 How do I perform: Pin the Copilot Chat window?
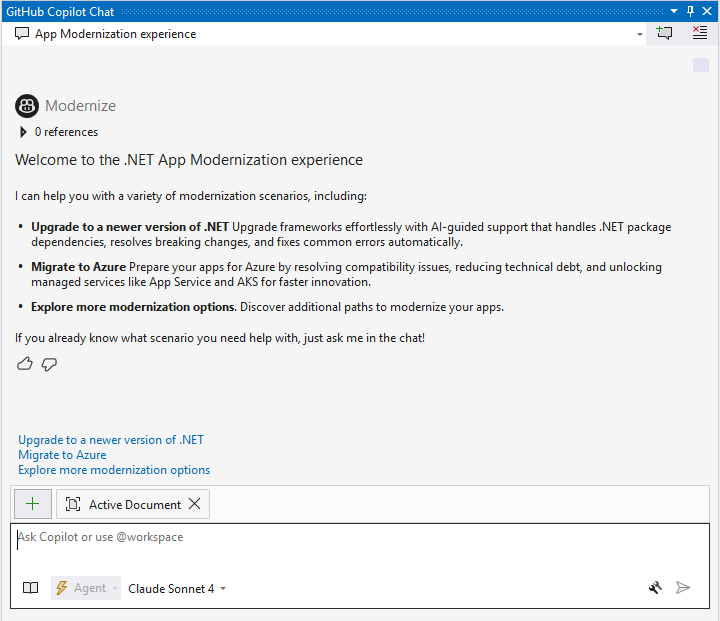pos(690,11)
